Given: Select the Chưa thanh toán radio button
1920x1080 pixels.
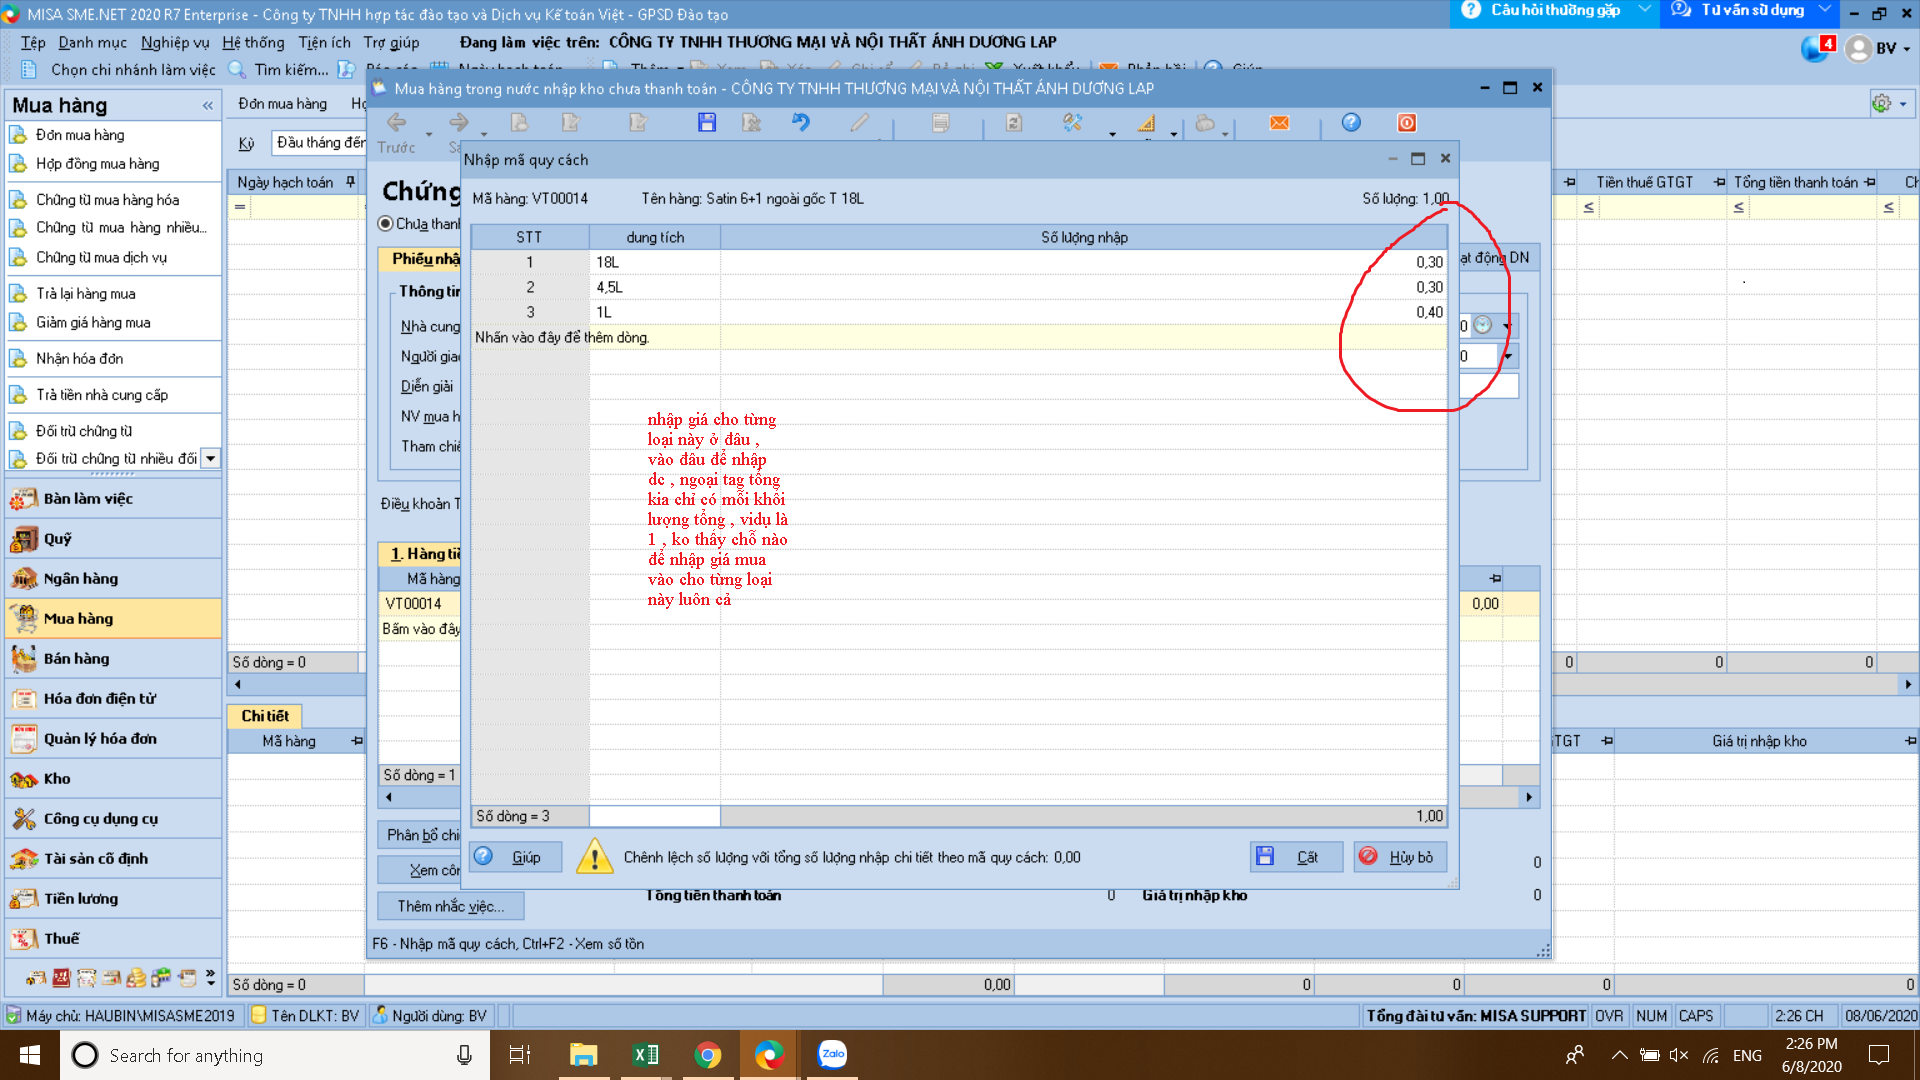Looking at the screenshot, I should (385, 224).
